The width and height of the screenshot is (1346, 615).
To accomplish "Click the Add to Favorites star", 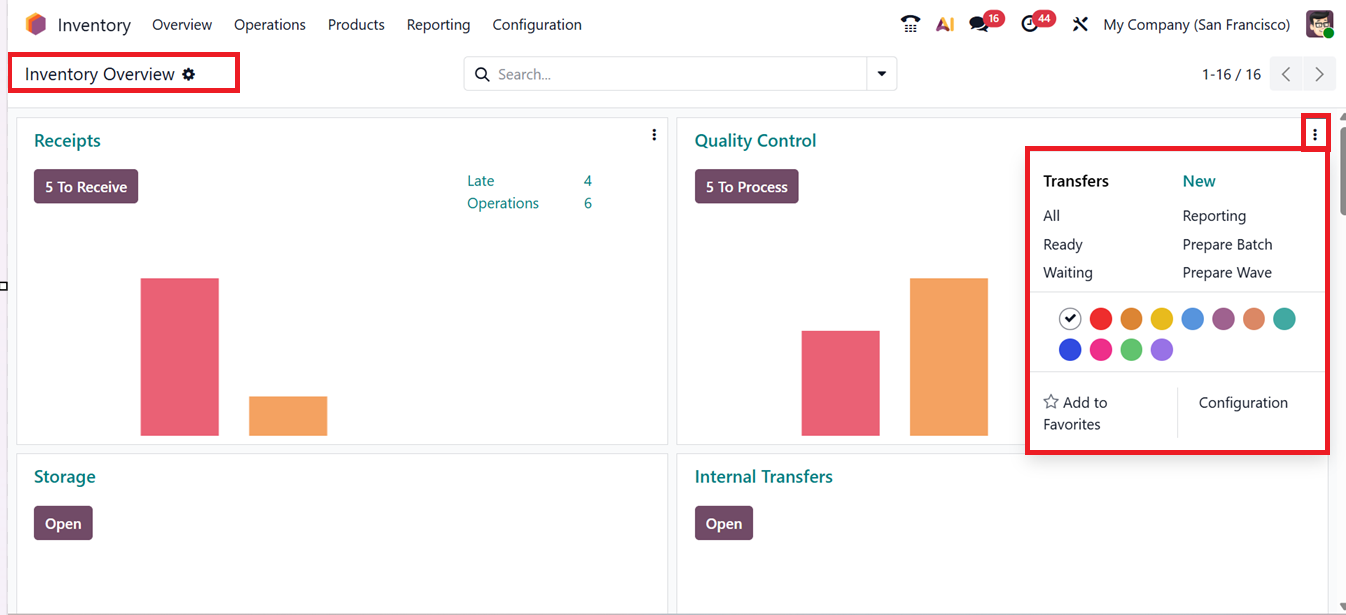I will pos(1050,401).
